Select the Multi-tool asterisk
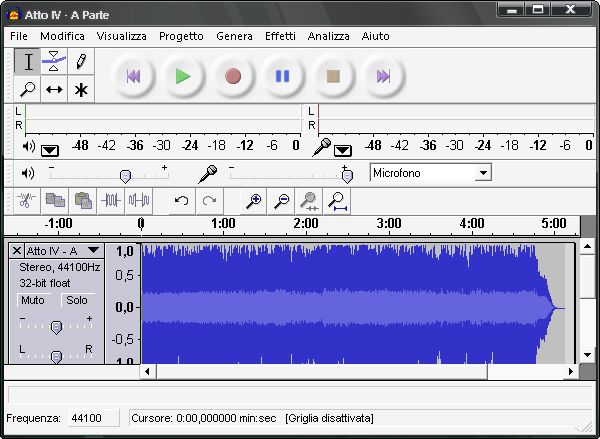The image size is (600, 439). (x=81, y=89)
